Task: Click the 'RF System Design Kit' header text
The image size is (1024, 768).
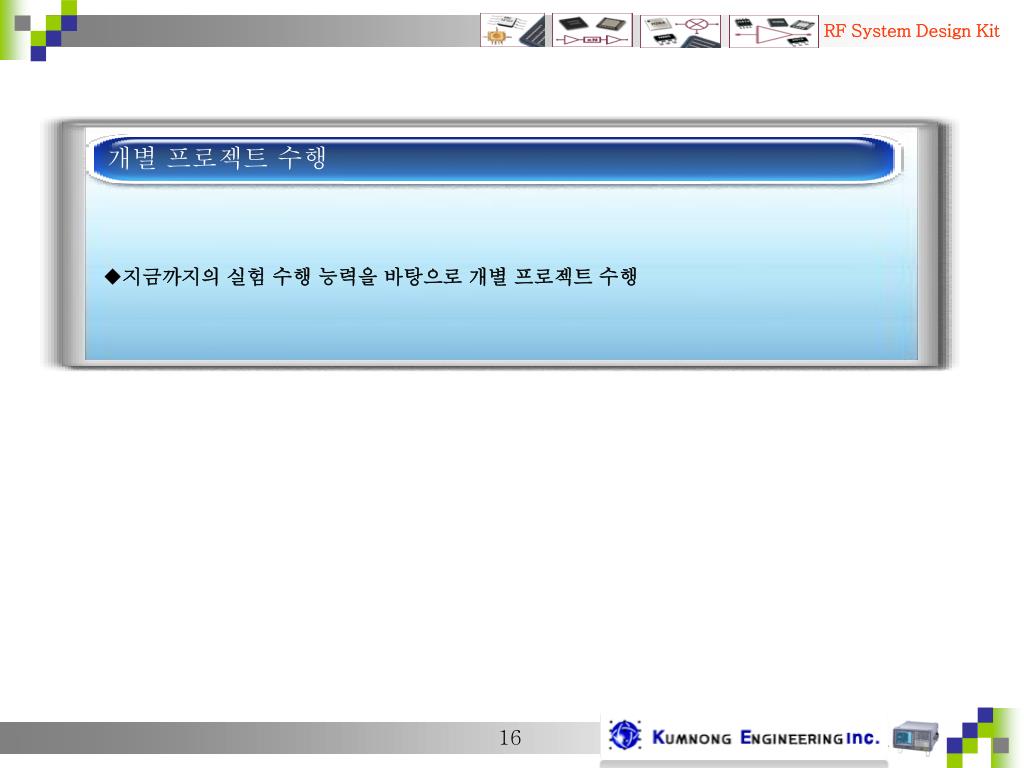Action: click(x=912, y=31)
